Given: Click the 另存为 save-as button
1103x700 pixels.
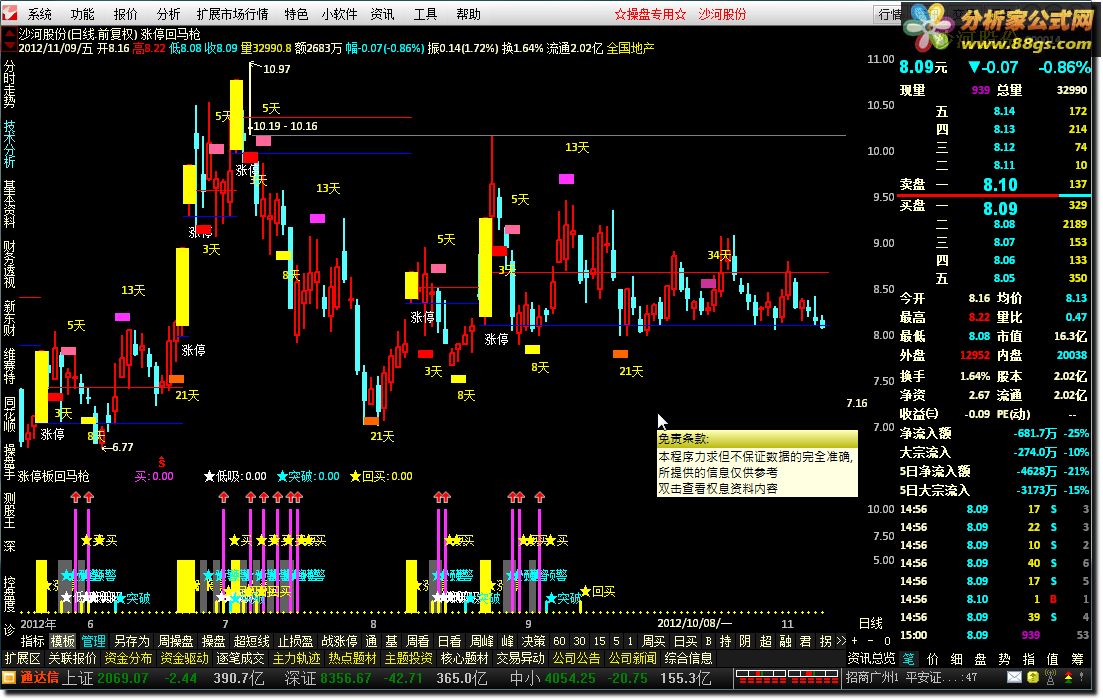Looking at the screenshot, I should coord(132,641).
